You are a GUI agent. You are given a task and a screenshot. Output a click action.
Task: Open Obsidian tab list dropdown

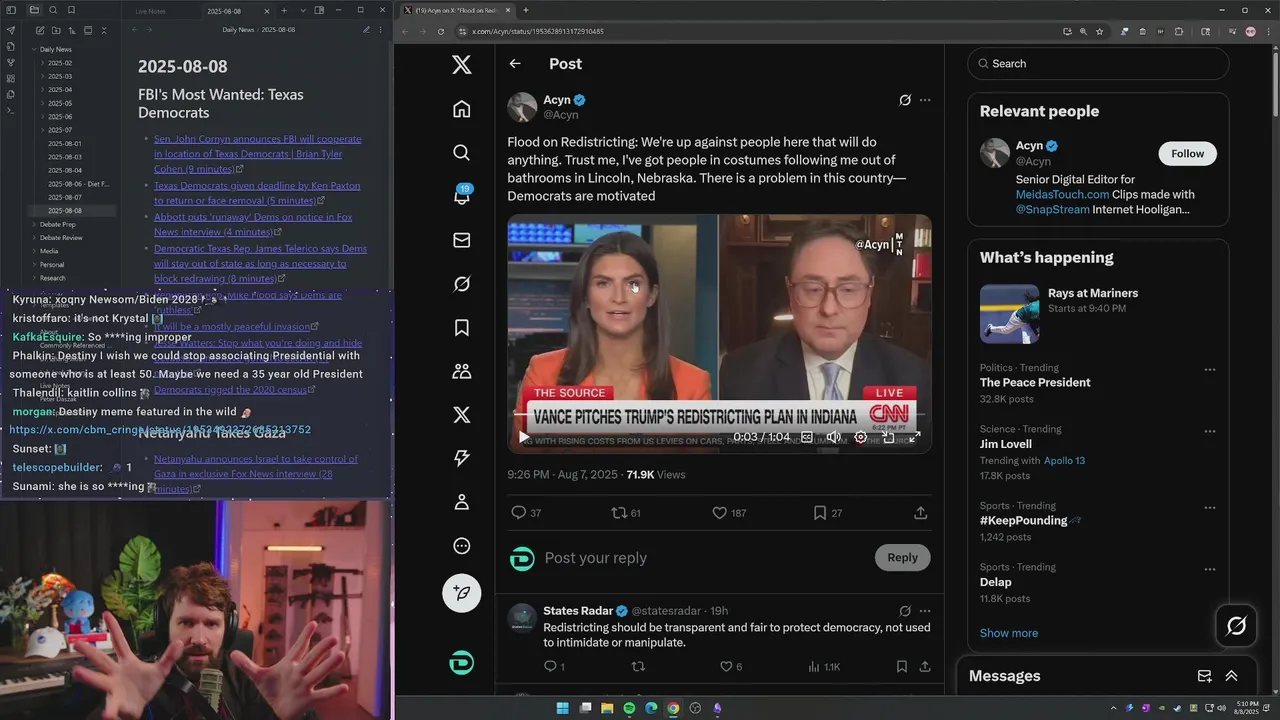tap(301, 10)
